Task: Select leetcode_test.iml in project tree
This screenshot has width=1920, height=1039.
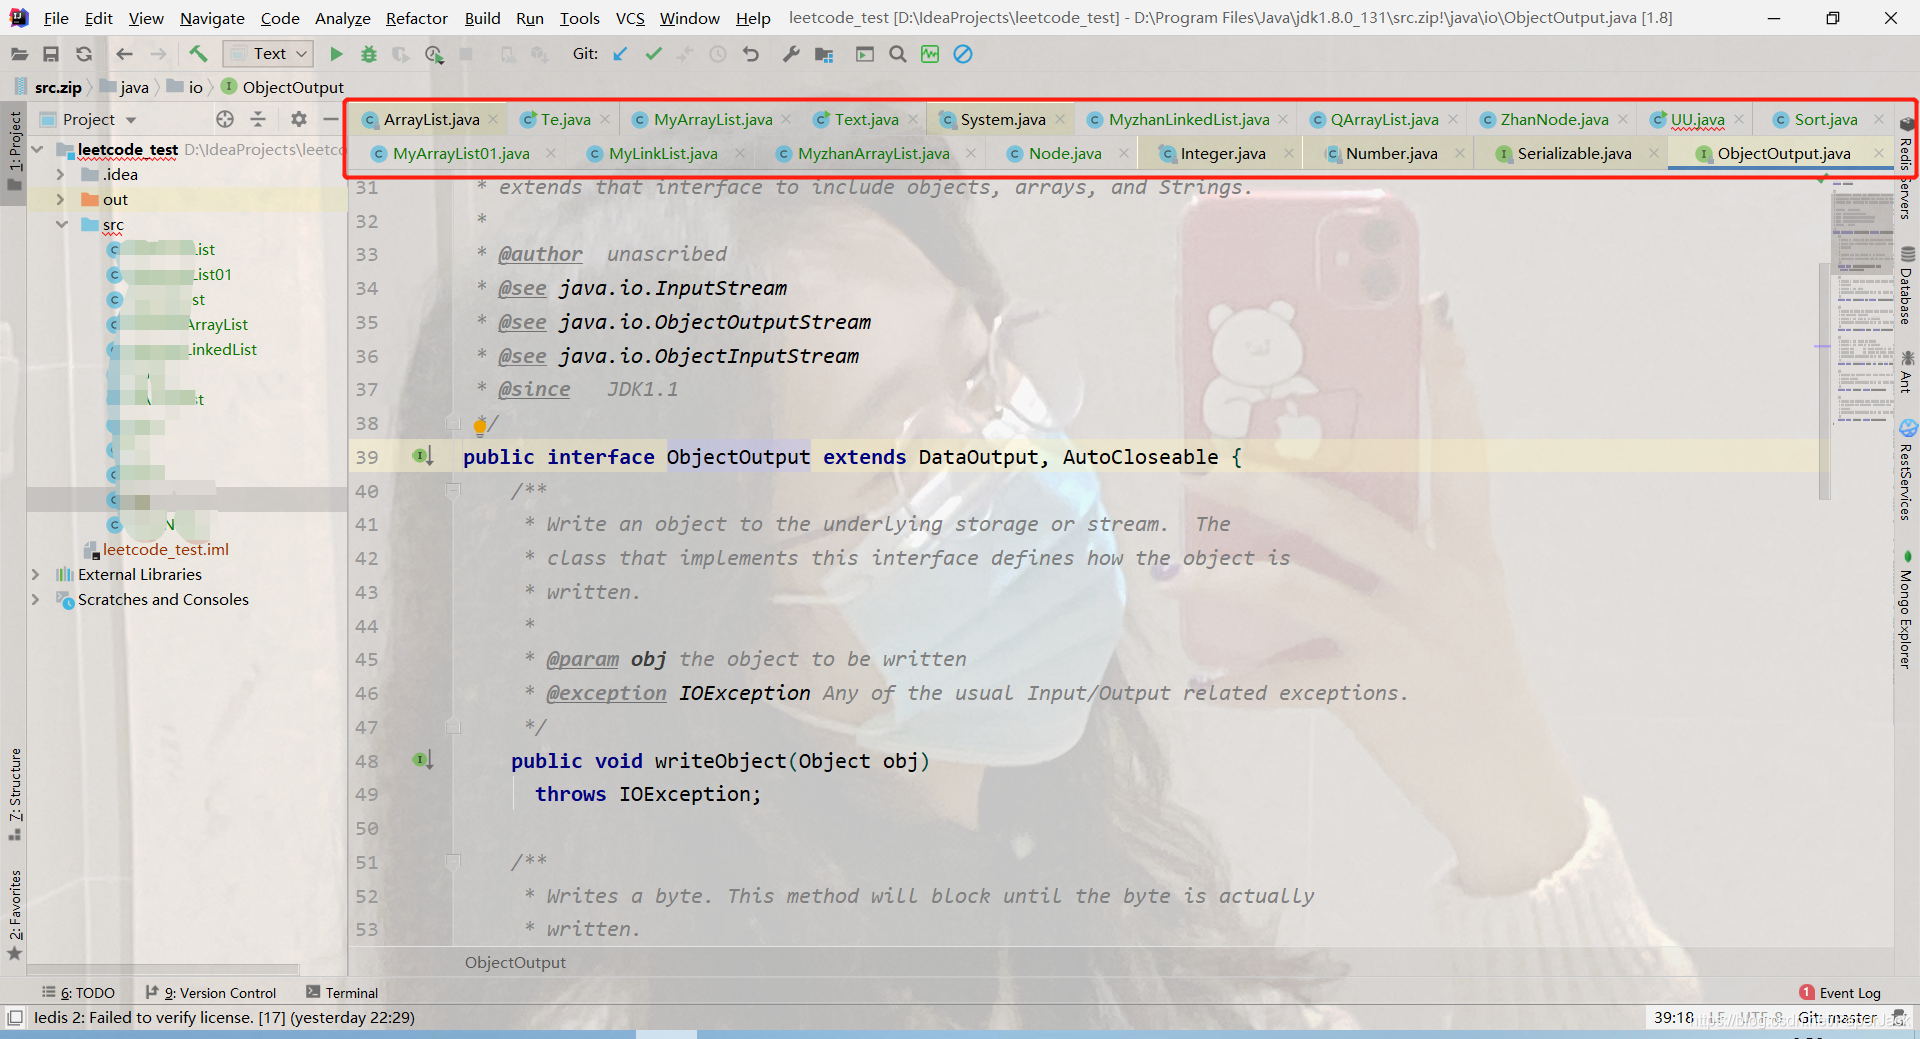Action: (x=165, y=549)
